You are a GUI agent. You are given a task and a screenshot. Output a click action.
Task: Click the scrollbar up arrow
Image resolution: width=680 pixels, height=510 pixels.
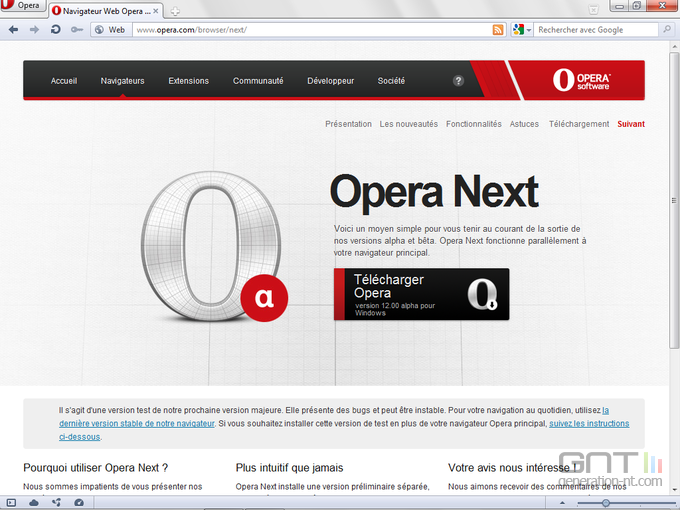674,46
